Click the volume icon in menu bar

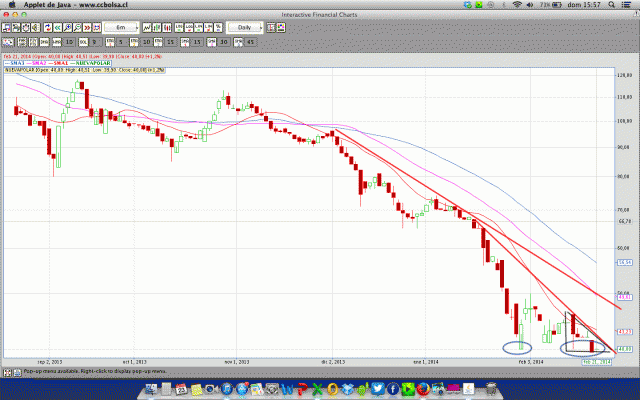click(x=530, y=5)
